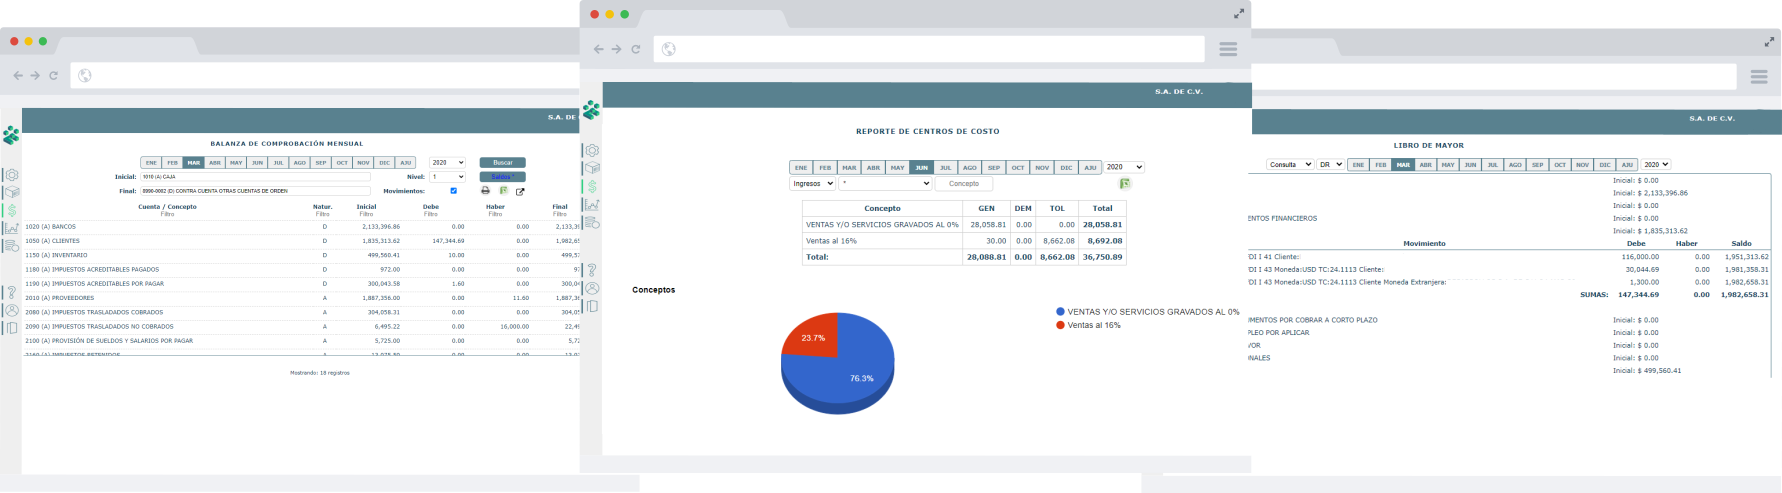Click the print icon in Balanza de Comprobación
The image size is (1782, 493).
pos(486,191)
